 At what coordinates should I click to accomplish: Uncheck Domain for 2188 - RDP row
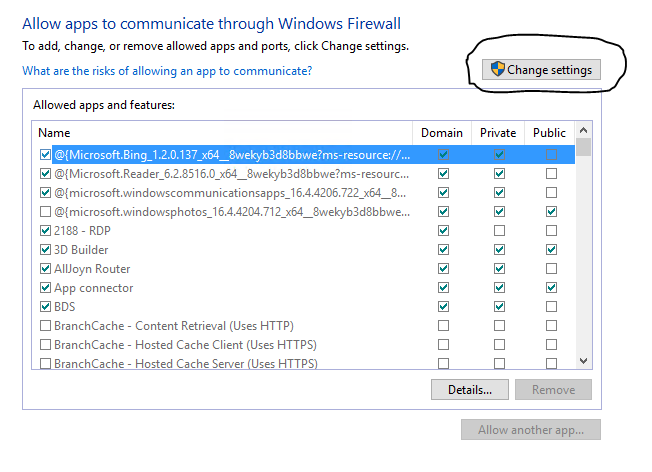[x=444, y=231]
